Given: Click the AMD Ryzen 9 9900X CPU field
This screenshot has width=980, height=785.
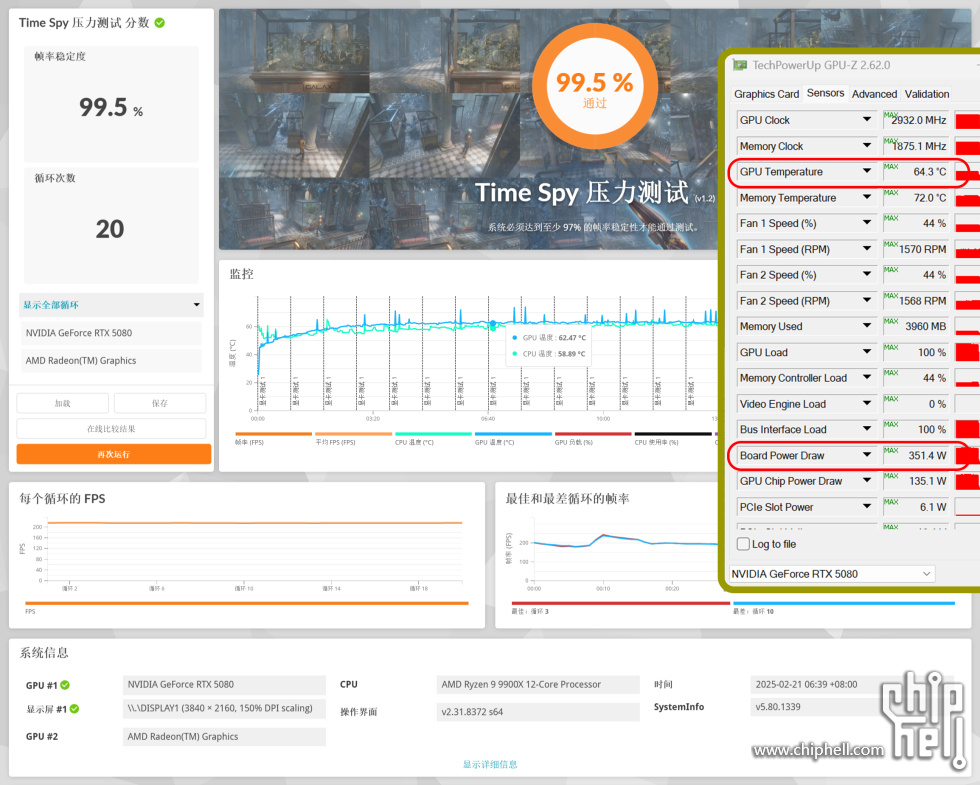Looking at the screenshot, I should tap(538, 684).
